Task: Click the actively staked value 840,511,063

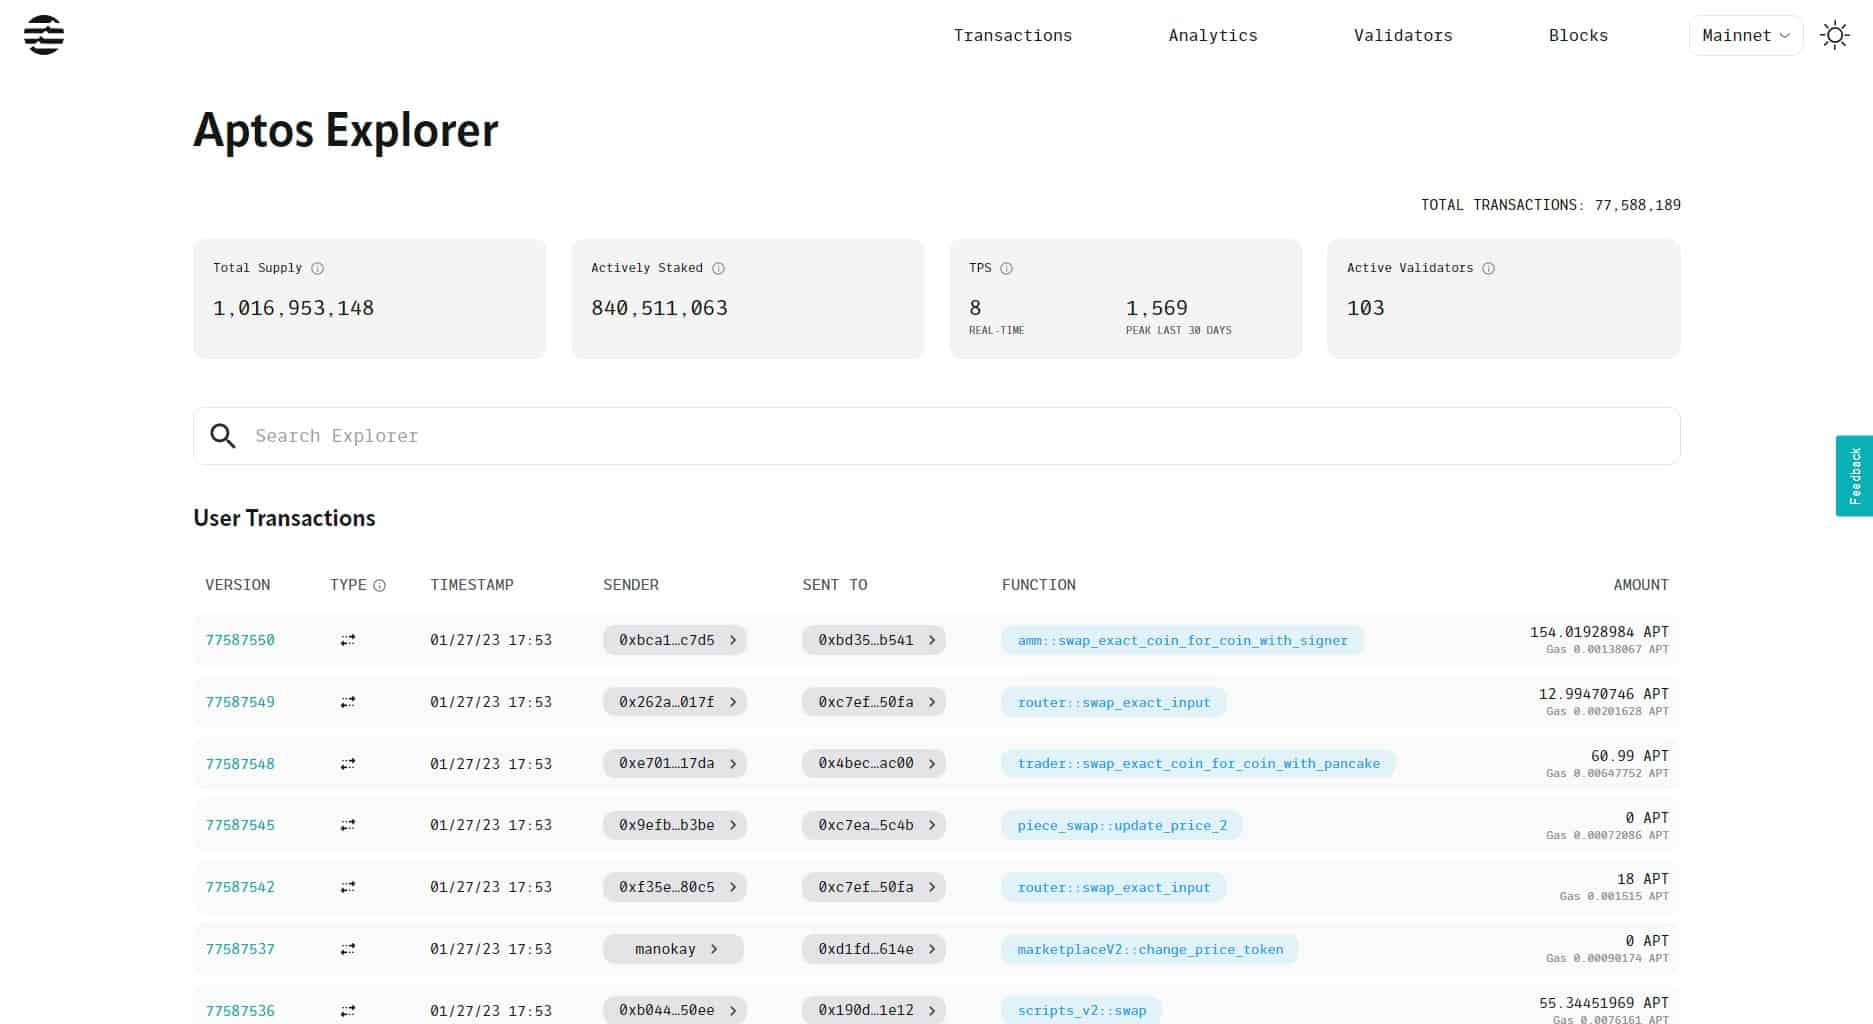Action: [x=659, y=308]
